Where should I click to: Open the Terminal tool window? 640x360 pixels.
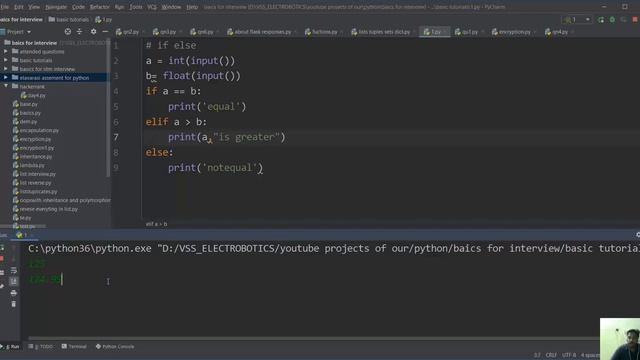pos(74,347)
